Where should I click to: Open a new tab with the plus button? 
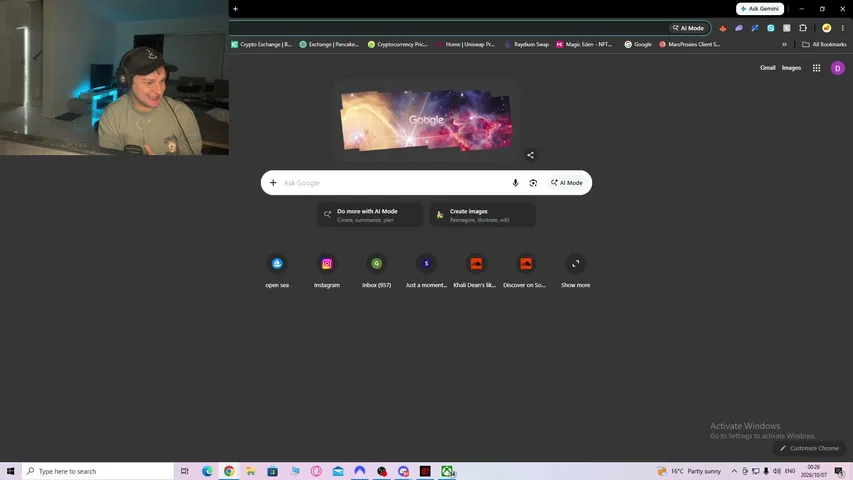pos(236,9)
